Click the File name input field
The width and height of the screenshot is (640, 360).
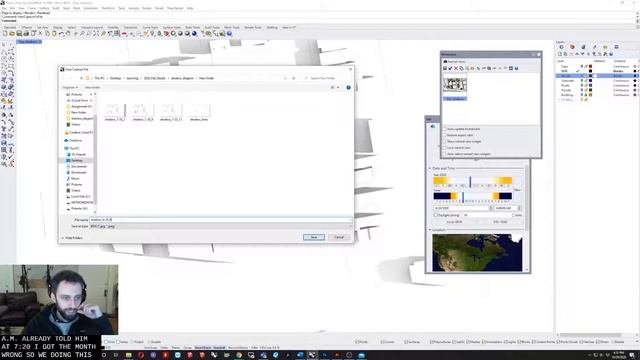point(220,220)
